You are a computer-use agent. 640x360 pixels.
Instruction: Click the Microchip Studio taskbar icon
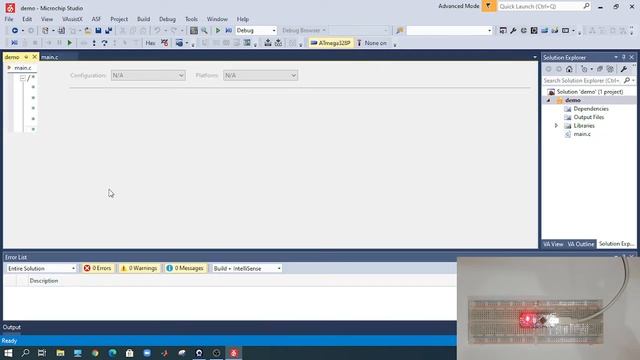[234, 353]
